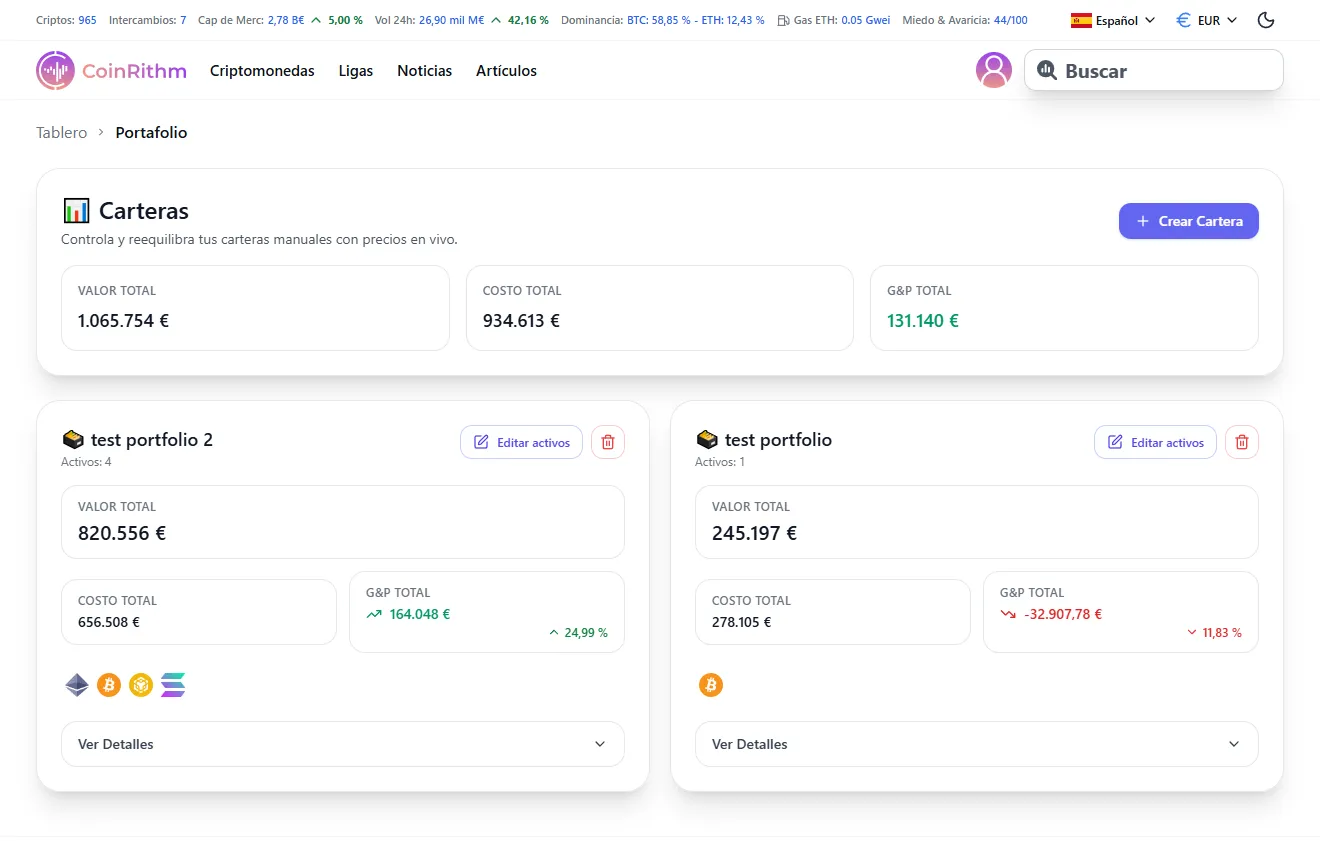Image resolution: width=1320 pixels, height=866 pixels.
Task: Click the CoinRithm logo icon
Action: [55, 70]
